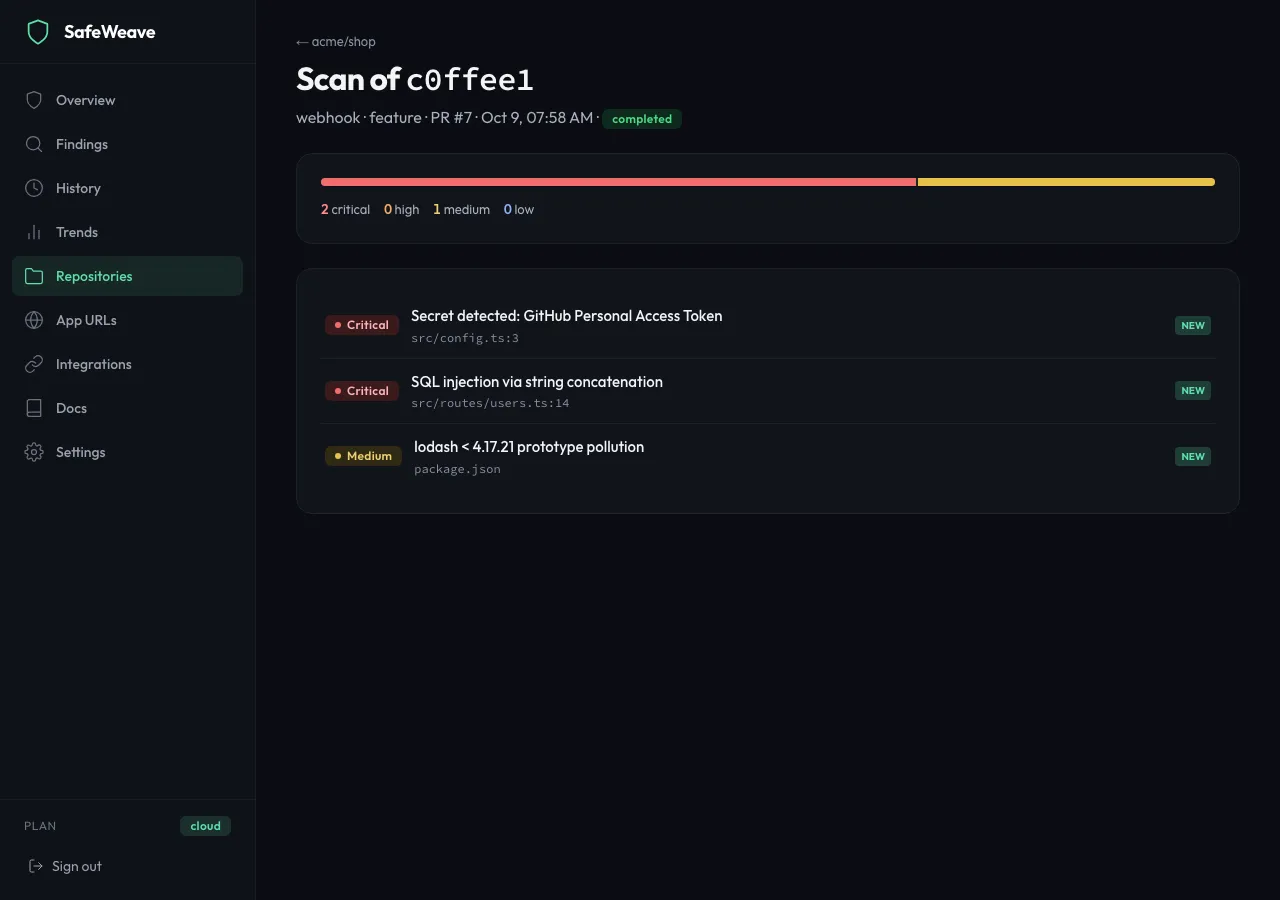The image size is (1280, 900).
Task: Click the package.json file path
Action: click(x=457, y=469)
